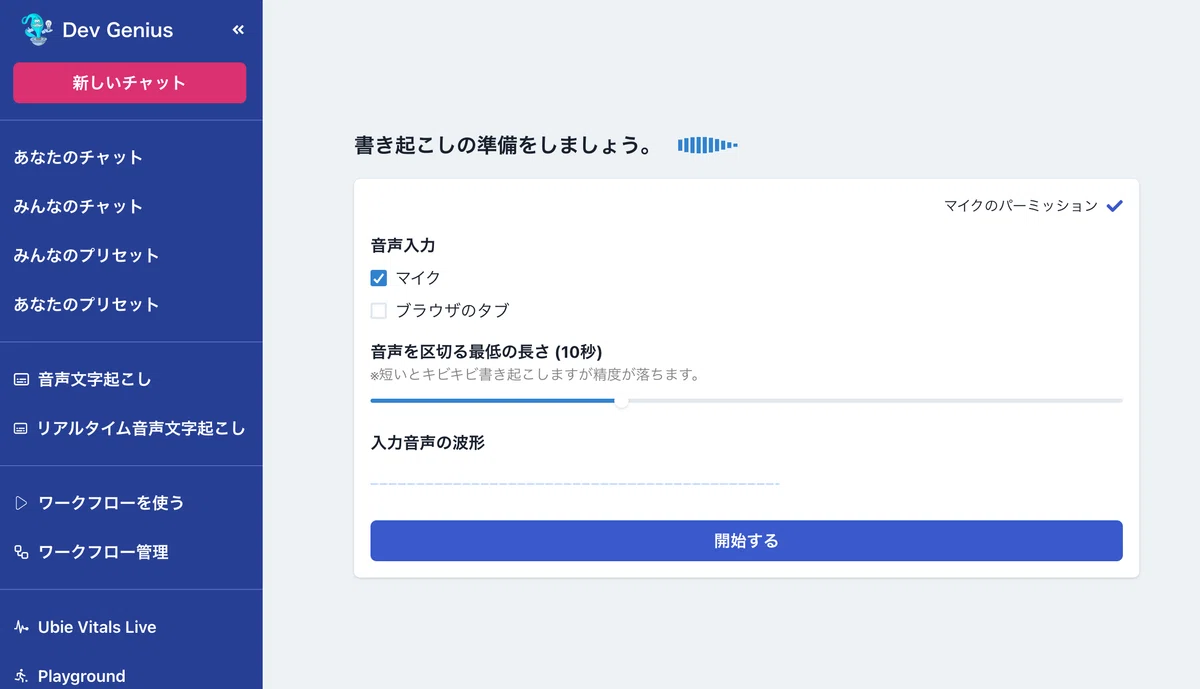Click the ワークフローを使う play icon
The height and width of the screenshot is (689, 1200).
[21, 503]
